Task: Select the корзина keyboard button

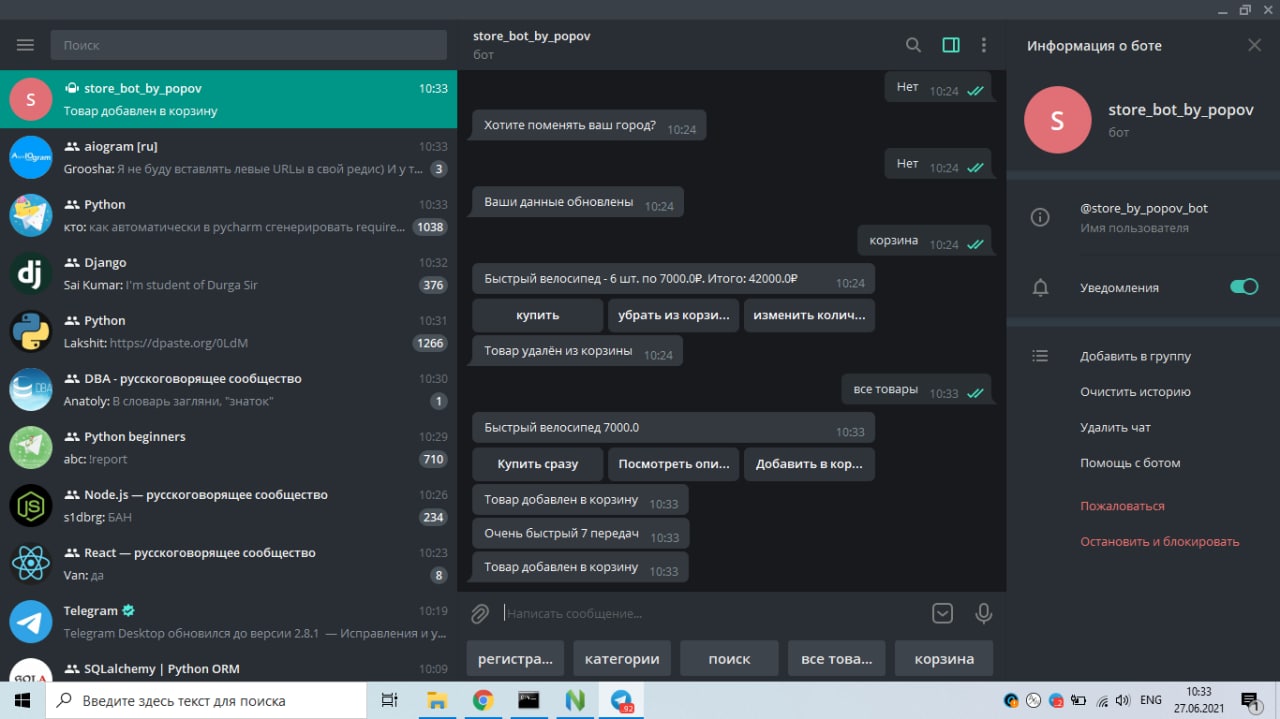Action: [x=943, y=659]
